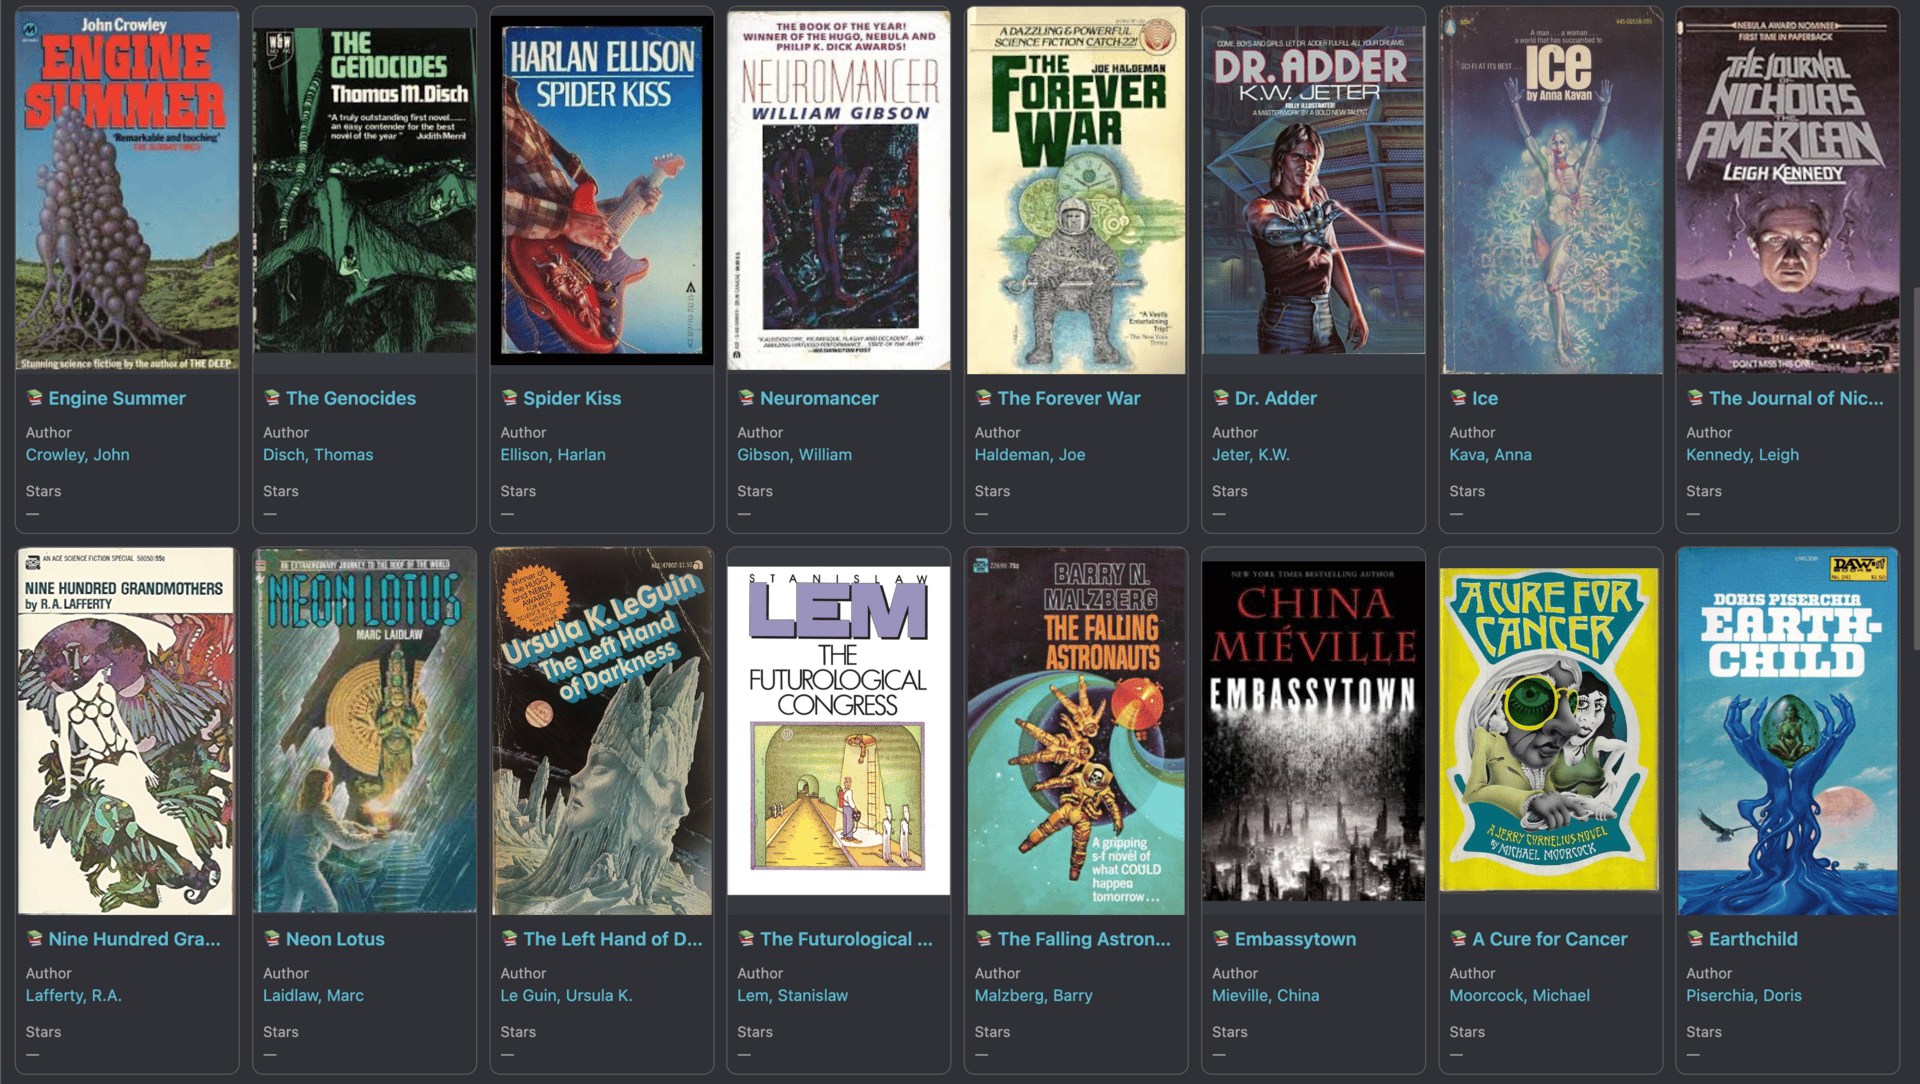1920x1084 pixels.
Task: Click the vertical scrollbar on right edge
Action: coord(1914,470)
